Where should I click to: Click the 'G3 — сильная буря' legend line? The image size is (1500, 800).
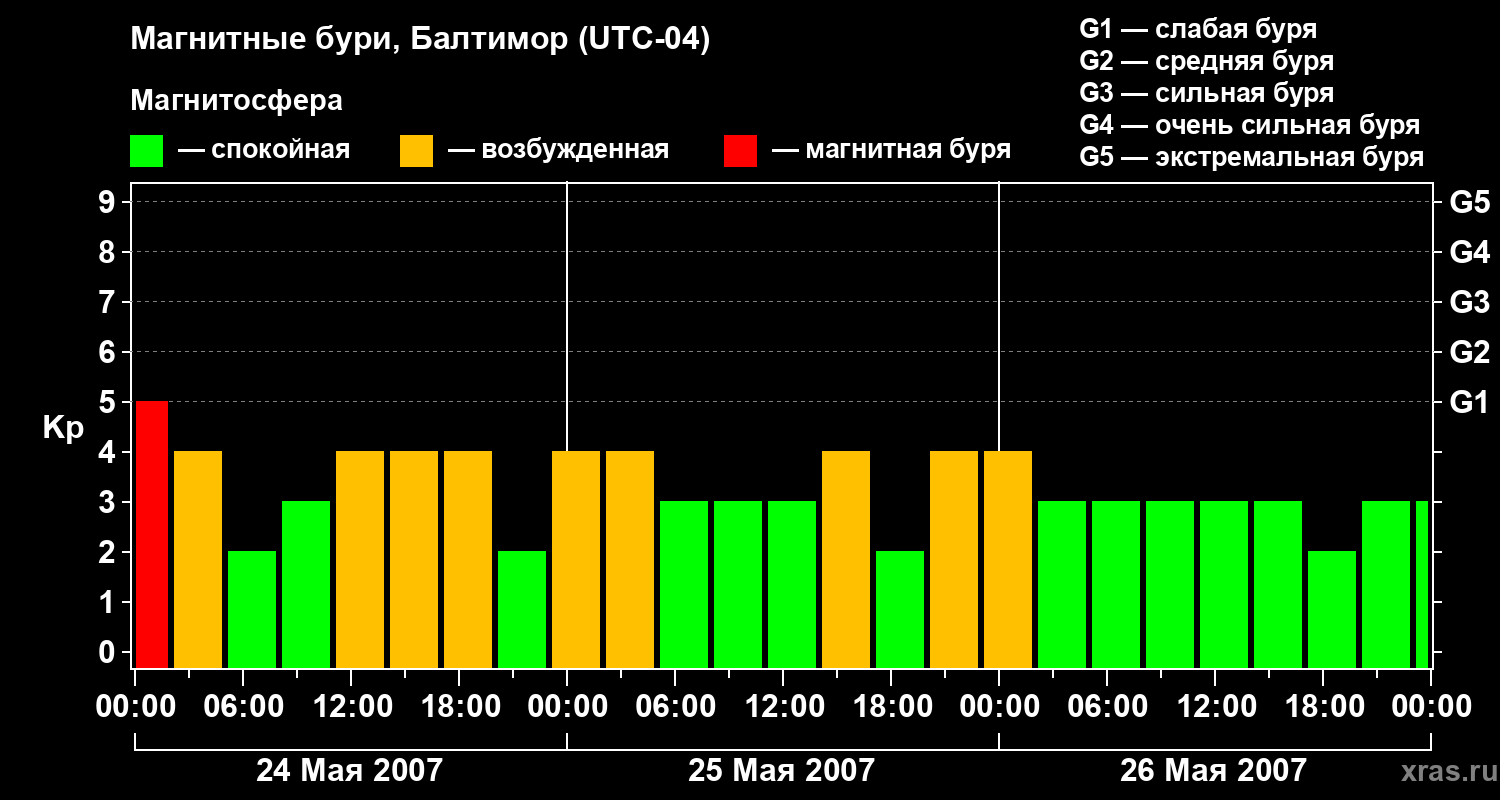coord(1206,93)
